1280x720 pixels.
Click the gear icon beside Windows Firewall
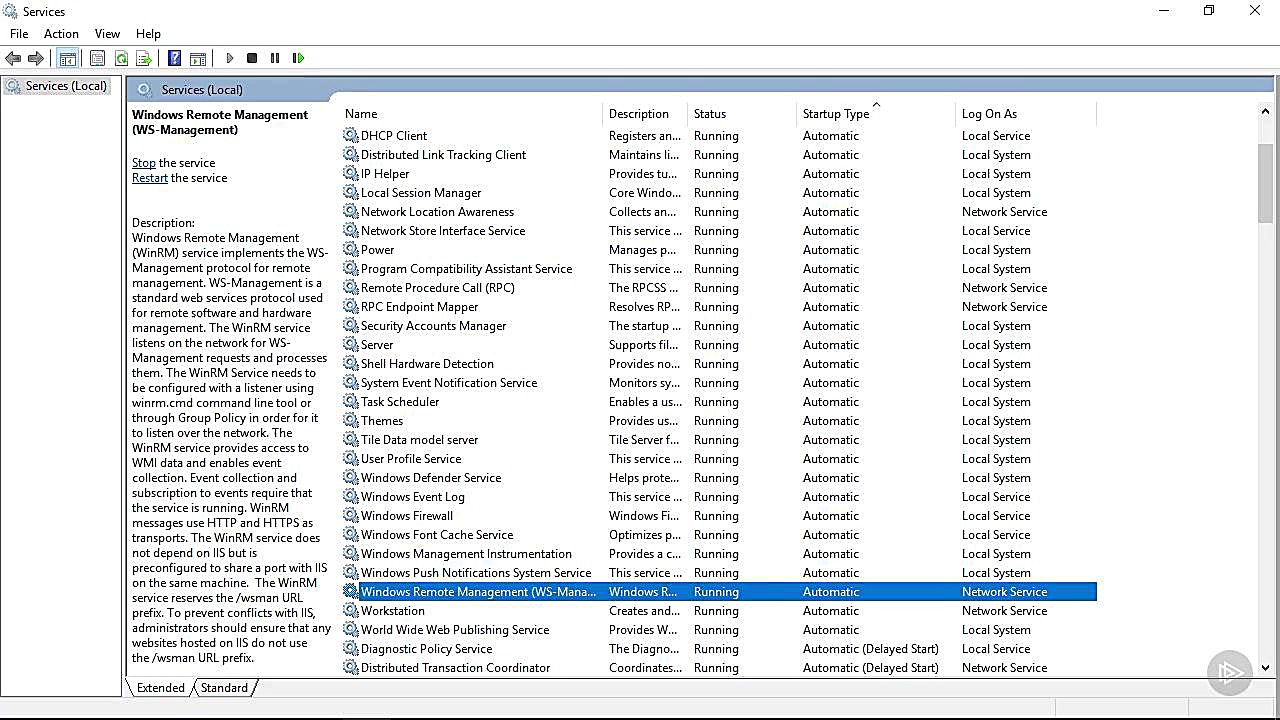click(350, 515)
